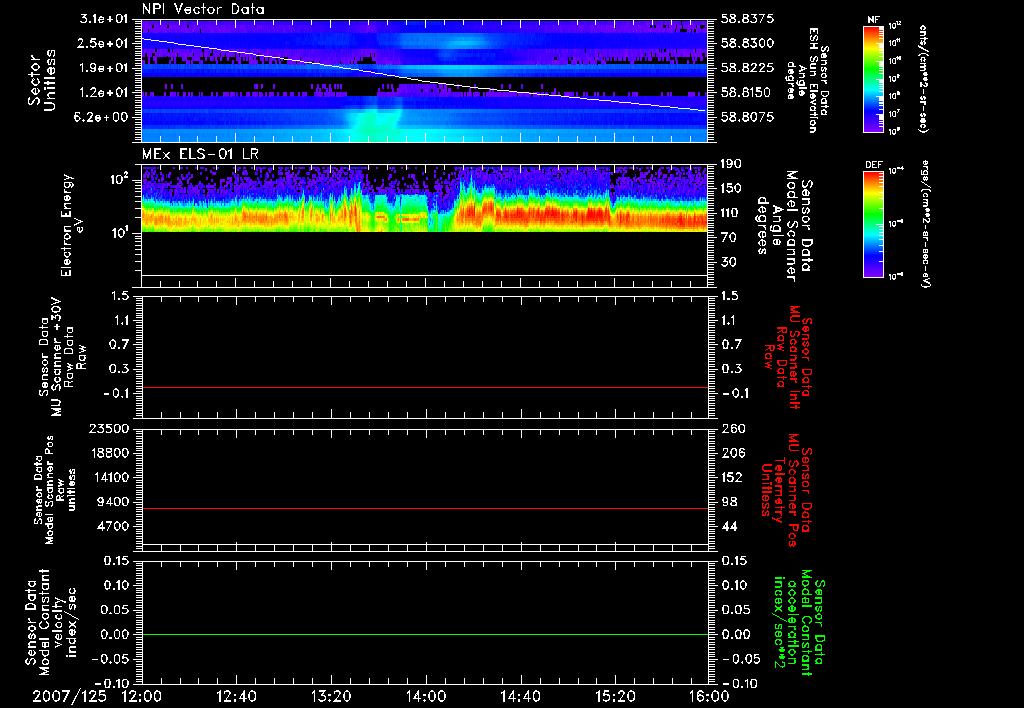The width and height of the screenshot is (1024, 708).
Task: Click the 13:20 time axis label
Action: (x=331, y=696)
